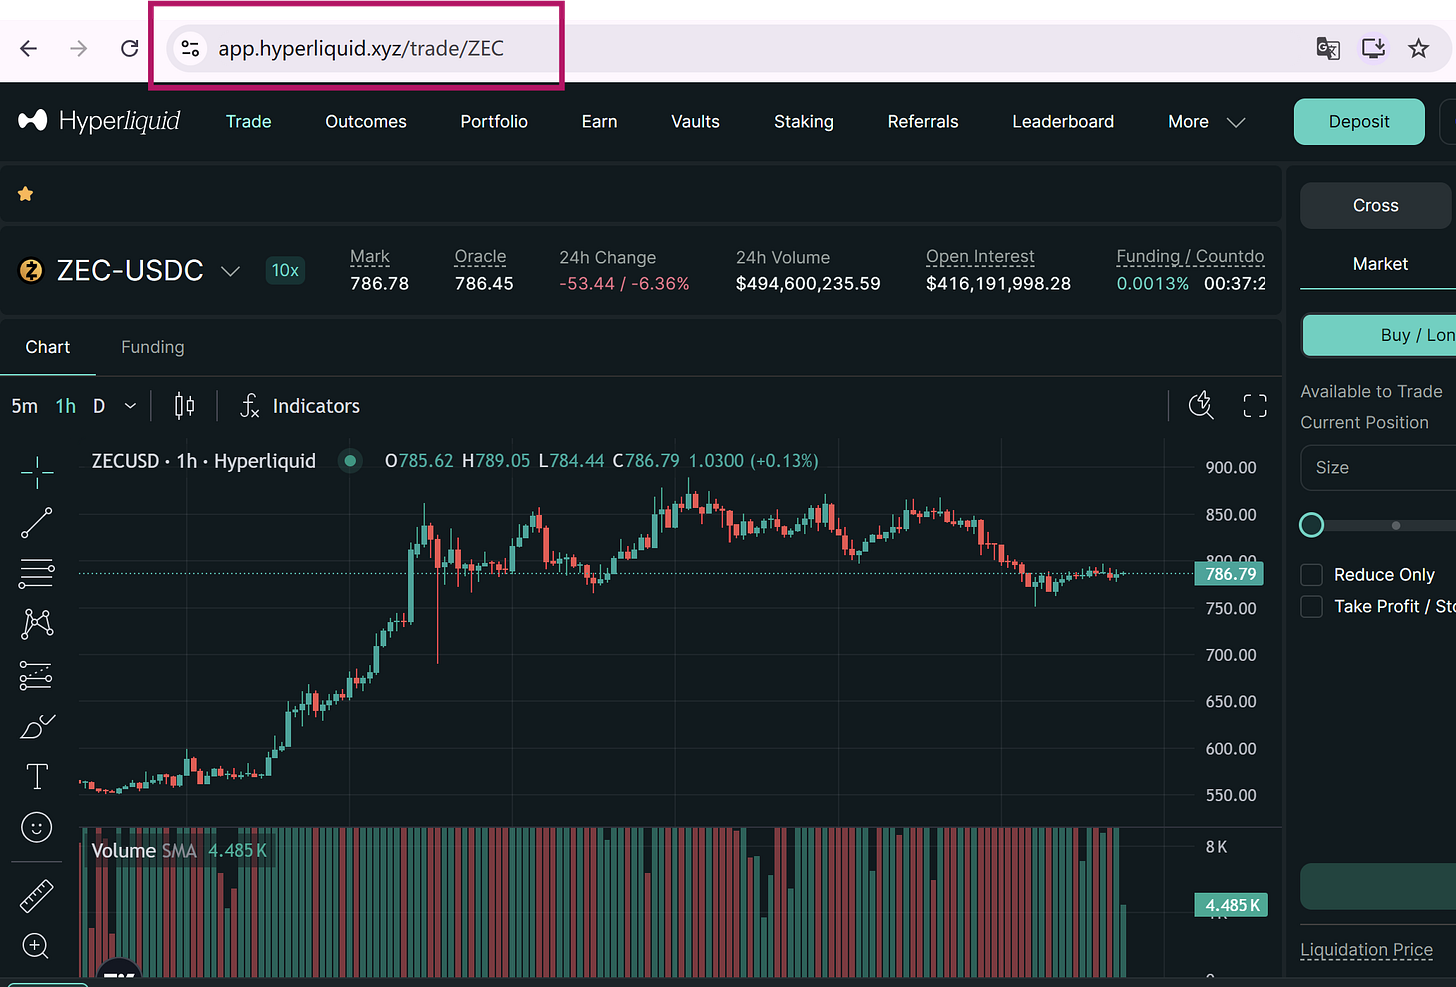This screenshot has height=987, width=1456.
Task: Select the crosshair cursor tool
Action: 37,472
